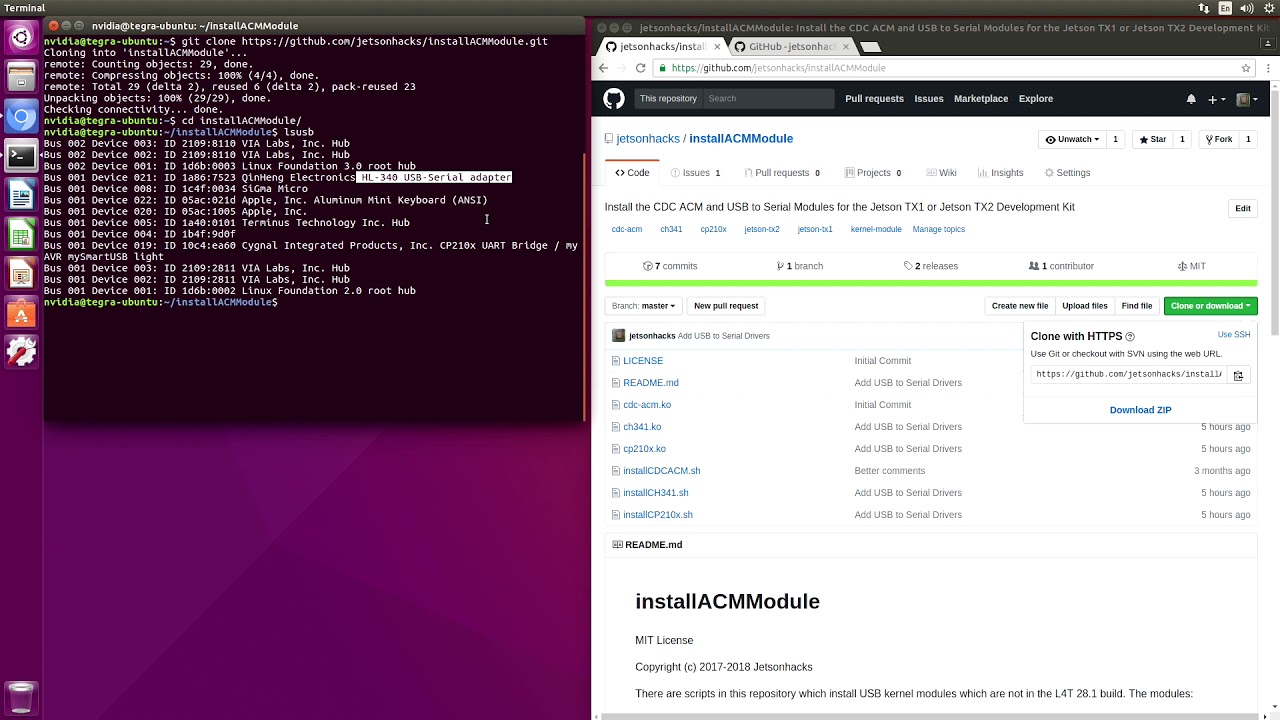Screen dimensions: 1280x720
Task: Select the Terminal icon in the dock
Action: coord(21,156)
